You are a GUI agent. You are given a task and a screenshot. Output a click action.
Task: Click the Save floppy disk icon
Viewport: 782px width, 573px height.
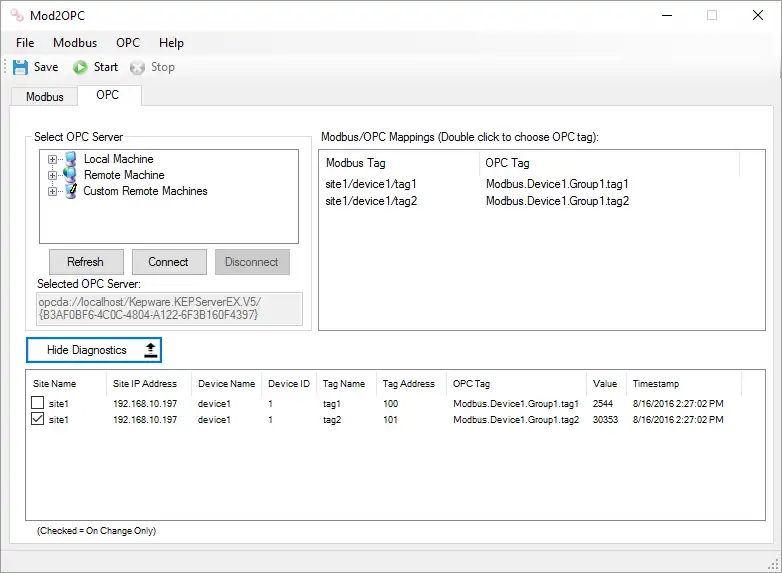pos(20,67)
